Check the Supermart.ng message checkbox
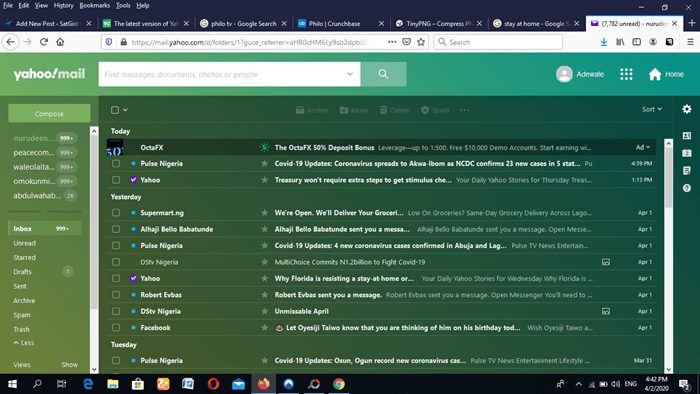Viewport: 700px width, 394px height. point(116,213)
